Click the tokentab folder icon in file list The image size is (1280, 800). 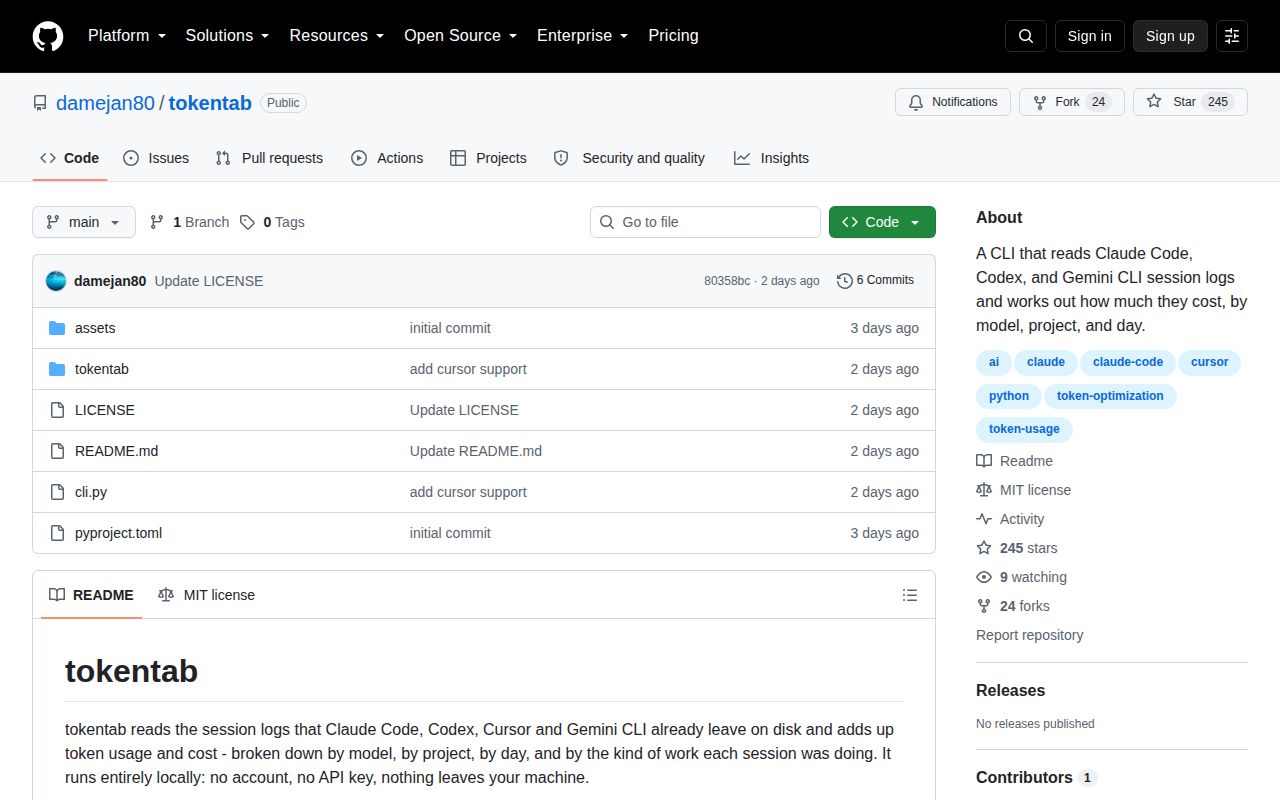pyautogui.click(x=57, y=369)
